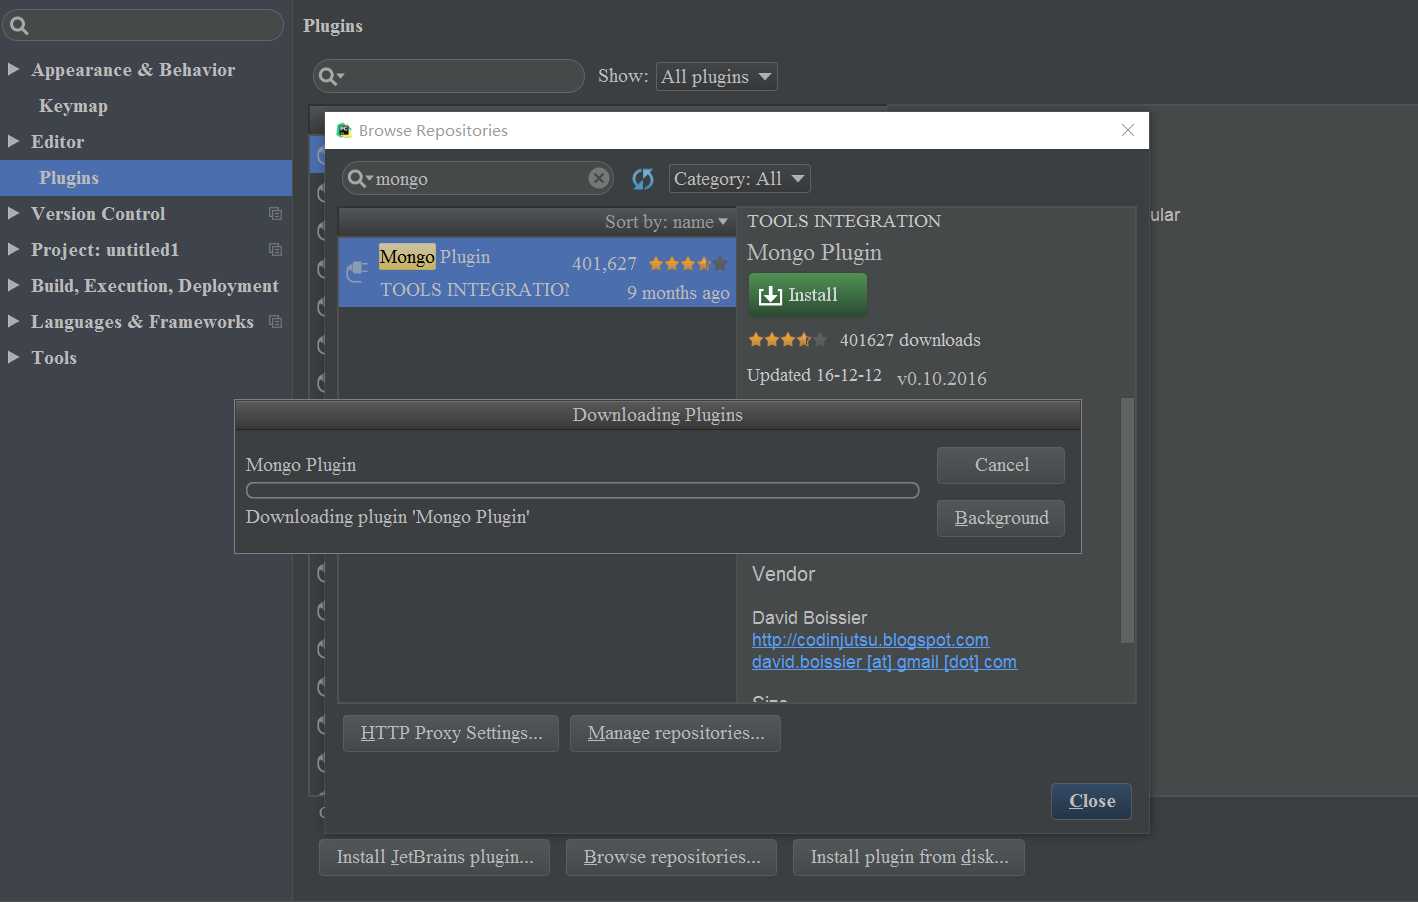Click the 'TOOLS INTEGRATION' category heading in details
This screenshot has height=902, width=1418.
tap(844, 221)
